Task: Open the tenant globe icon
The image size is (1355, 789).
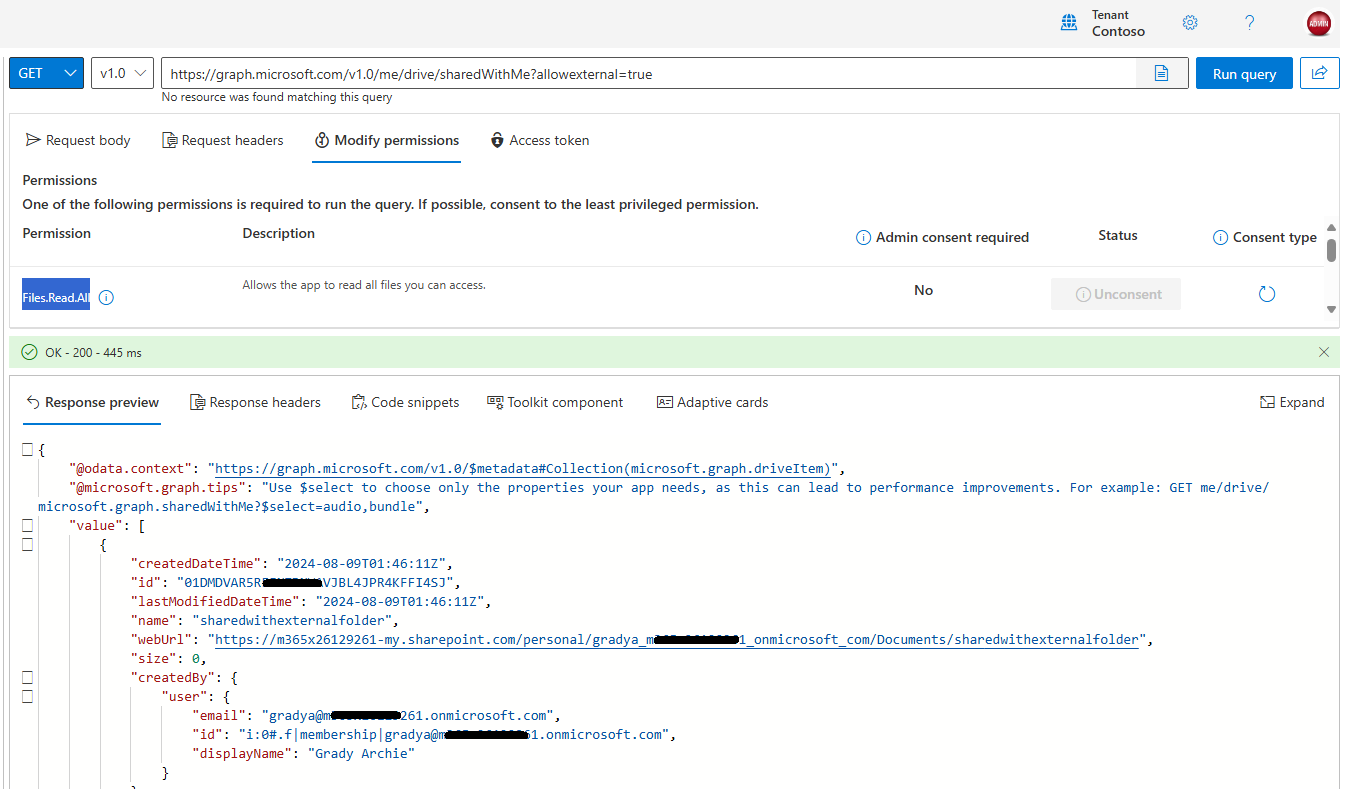Action: coord(1070,23)
